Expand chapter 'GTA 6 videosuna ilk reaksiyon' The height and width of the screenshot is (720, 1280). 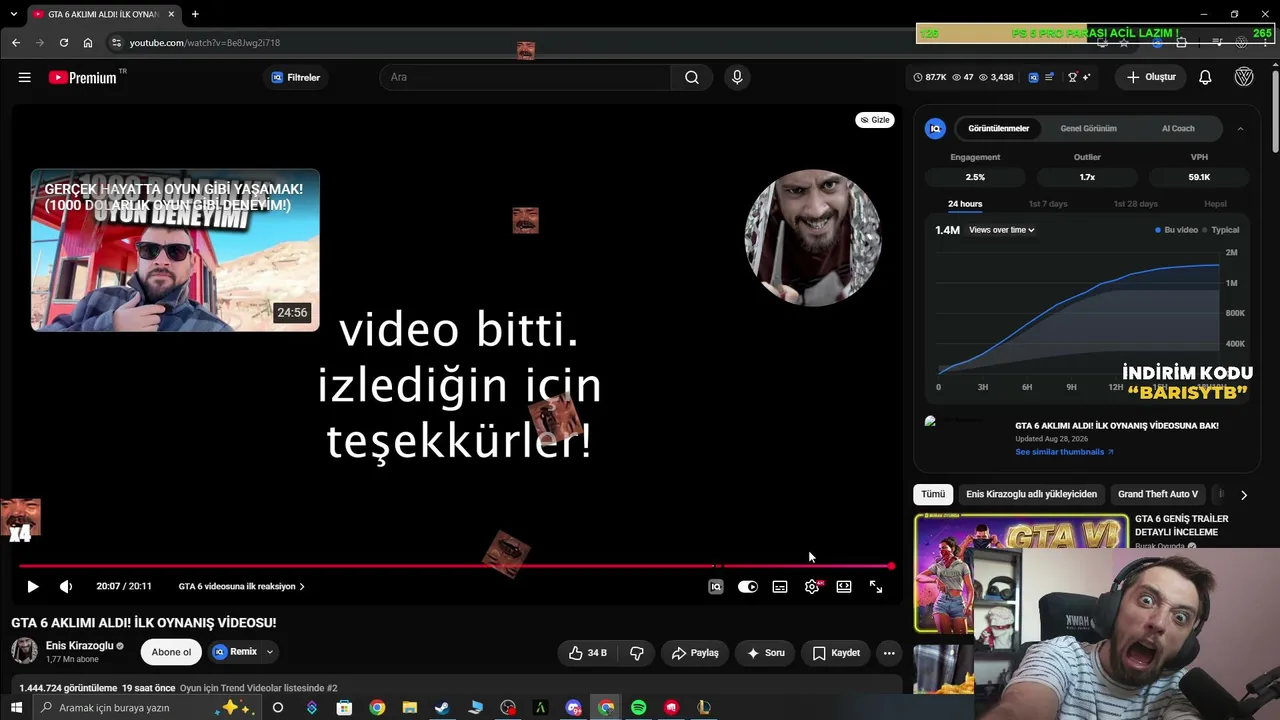click(x=242, y=587)
